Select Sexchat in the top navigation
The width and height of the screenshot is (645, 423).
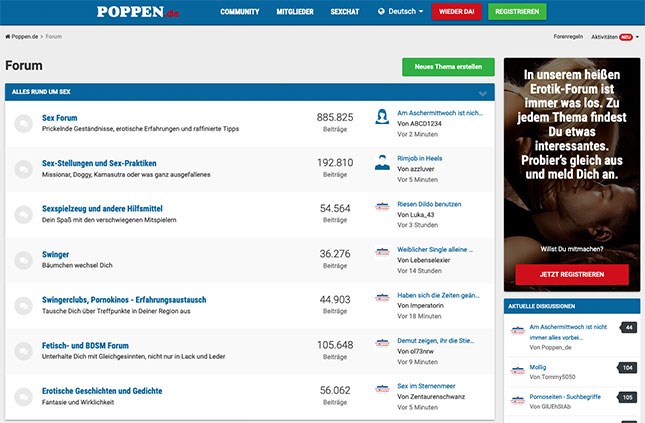(x=345, y=12)
